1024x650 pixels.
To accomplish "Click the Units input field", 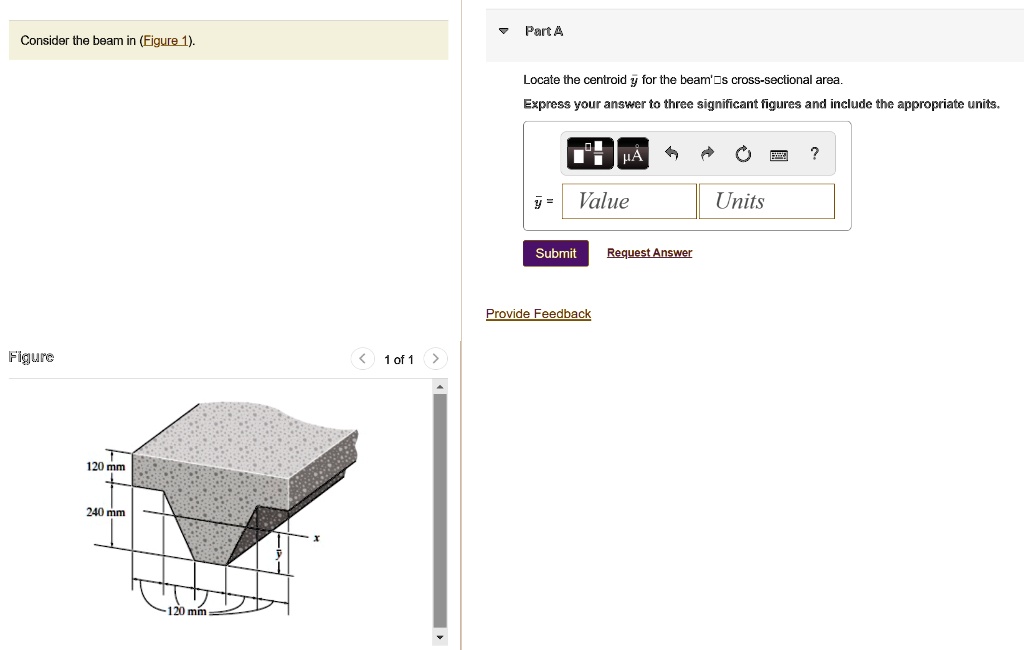I will tap(766, 201).
